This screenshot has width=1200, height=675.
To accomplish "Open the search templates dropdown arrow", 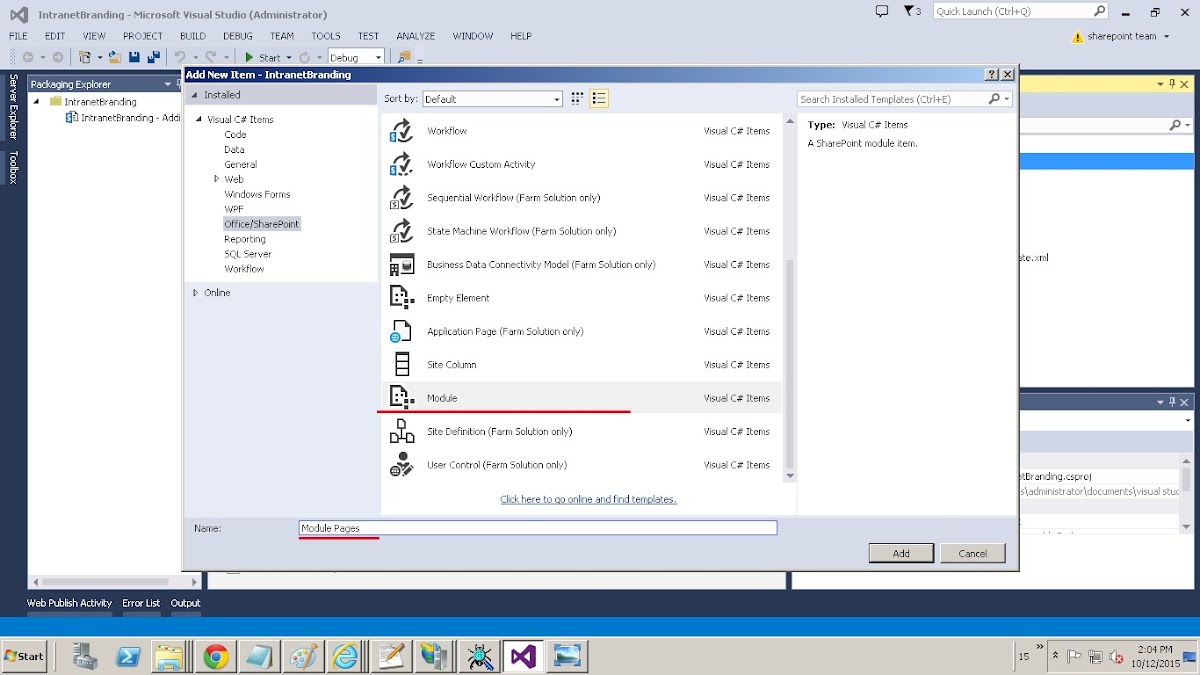I will coord(1005,99).
